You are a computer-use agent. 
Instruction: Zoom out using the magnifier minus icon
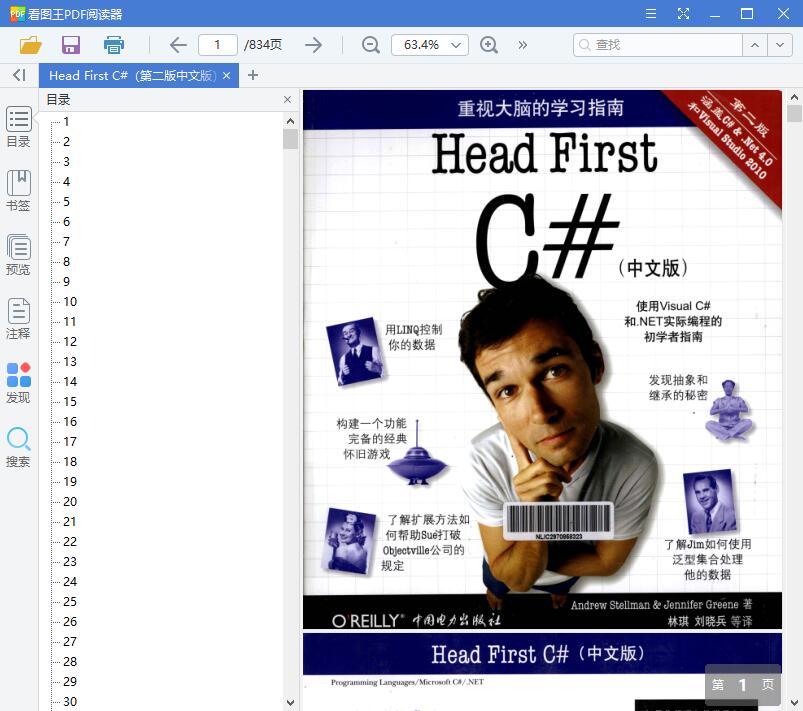370,45
